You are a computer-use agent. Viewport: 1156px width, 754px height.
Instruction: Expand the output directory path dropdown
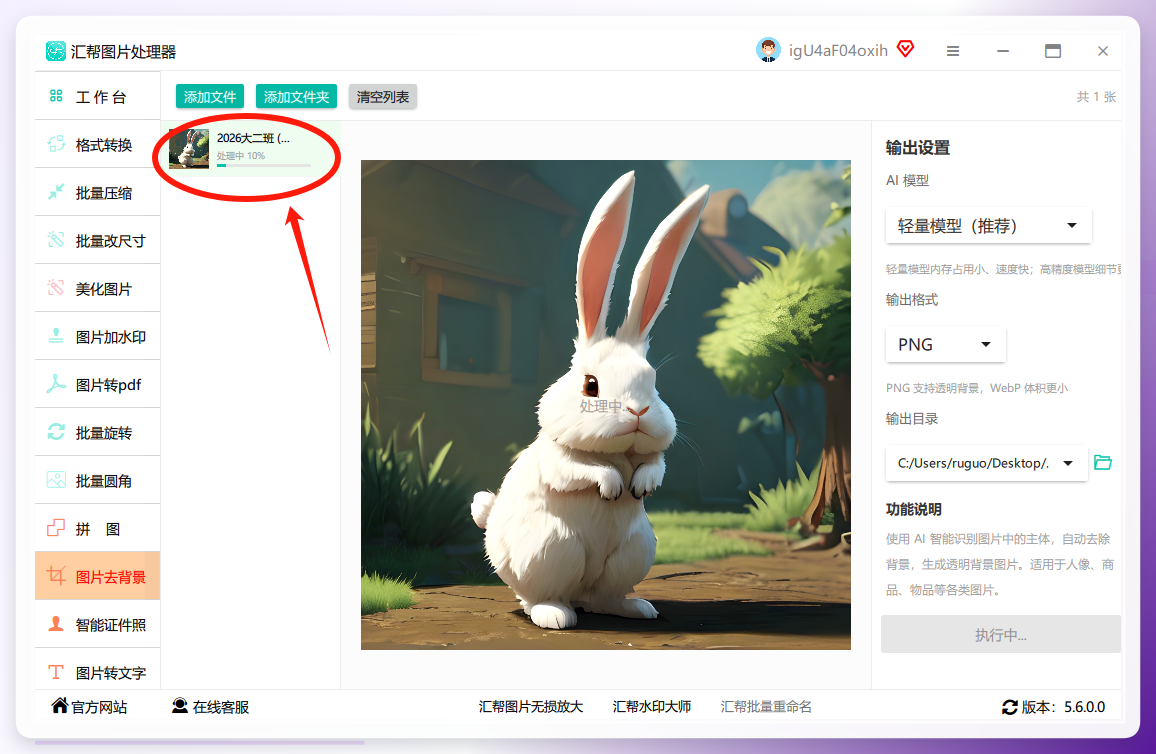click(x=986, y=463)
